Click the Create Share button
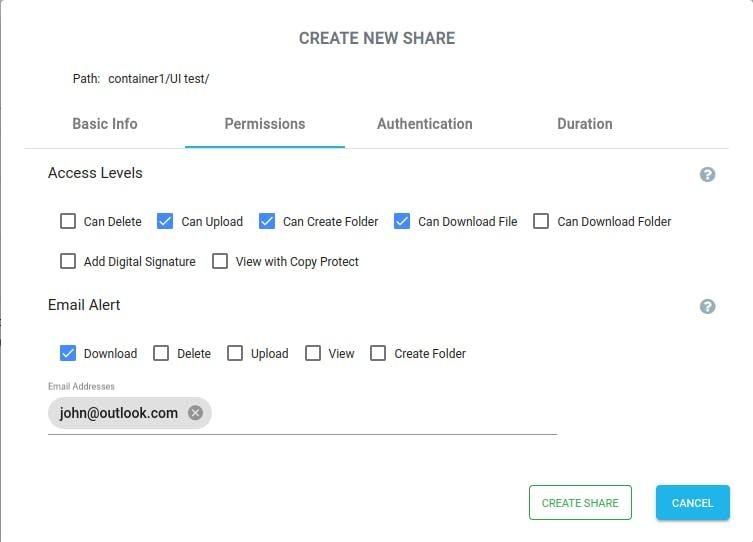 tap(580, 503)
